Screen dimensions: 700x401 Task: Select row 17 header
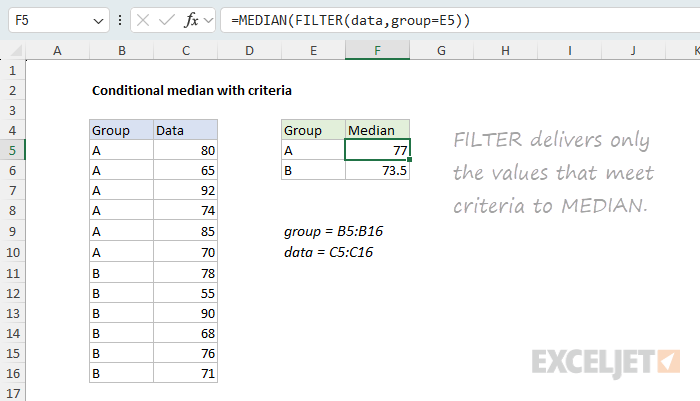click(x=12, y=393)
